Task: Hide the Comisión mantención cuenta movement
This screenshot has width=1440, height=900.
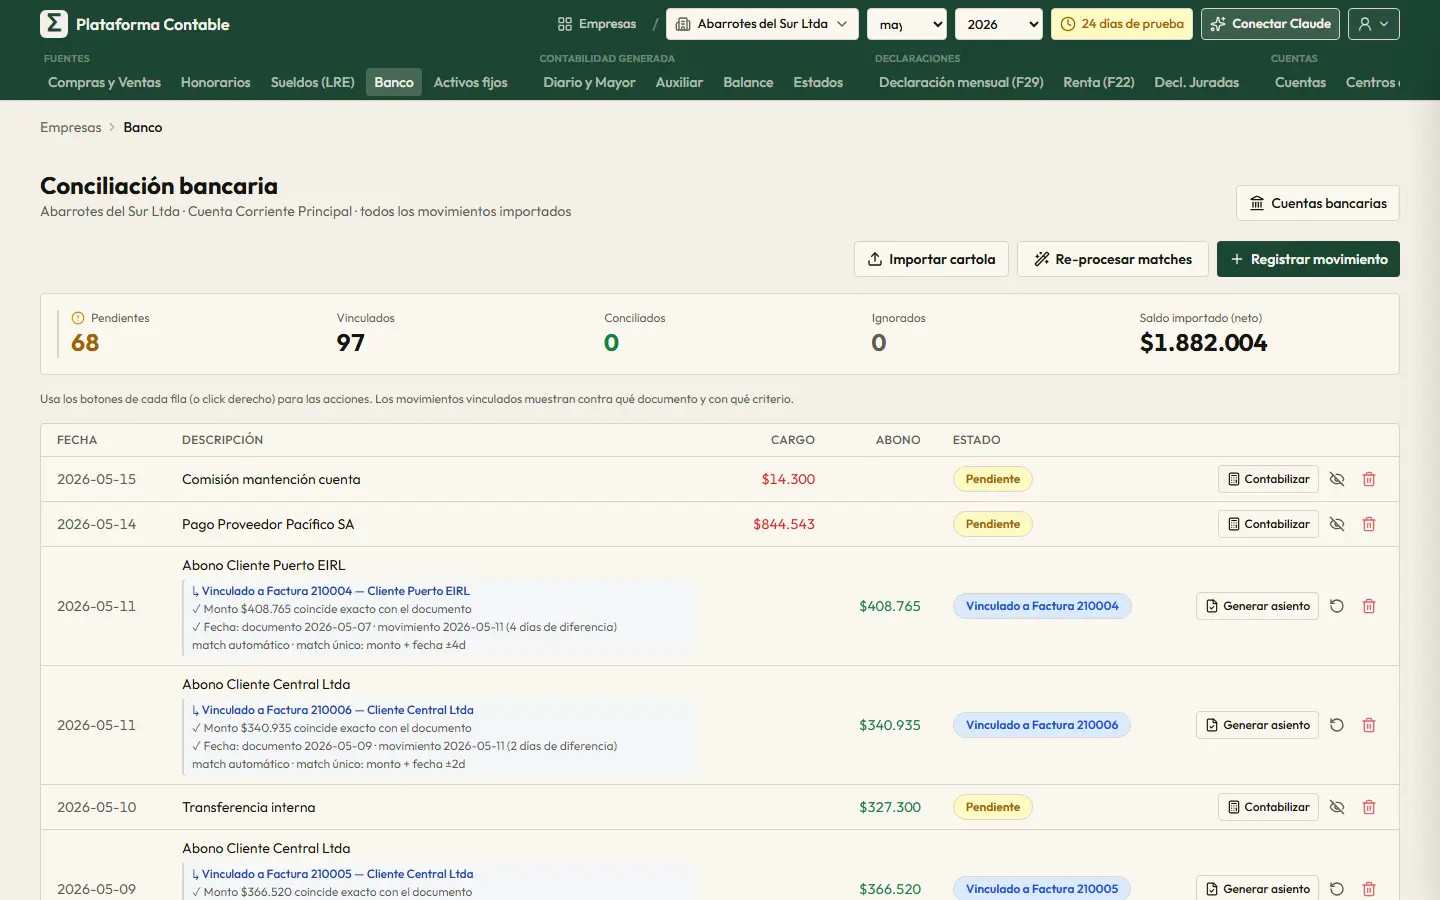Action: (1337, 479)
